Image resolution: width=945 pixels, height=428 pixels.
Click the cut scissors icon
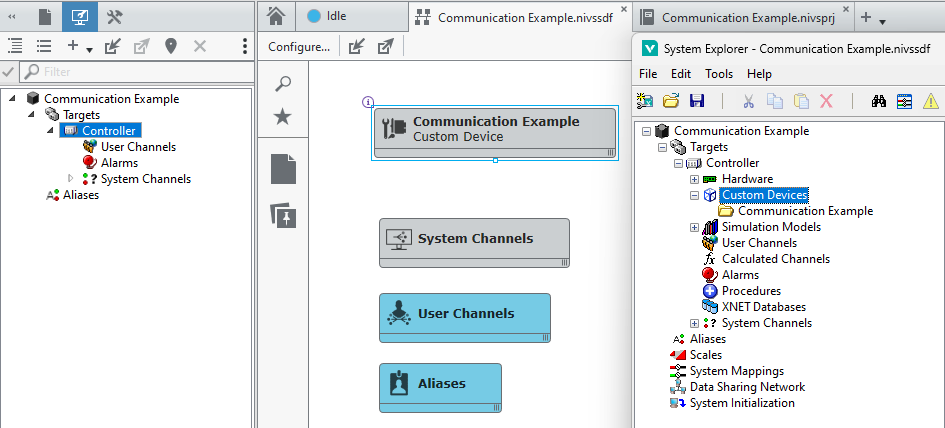(x=748, y=101)
